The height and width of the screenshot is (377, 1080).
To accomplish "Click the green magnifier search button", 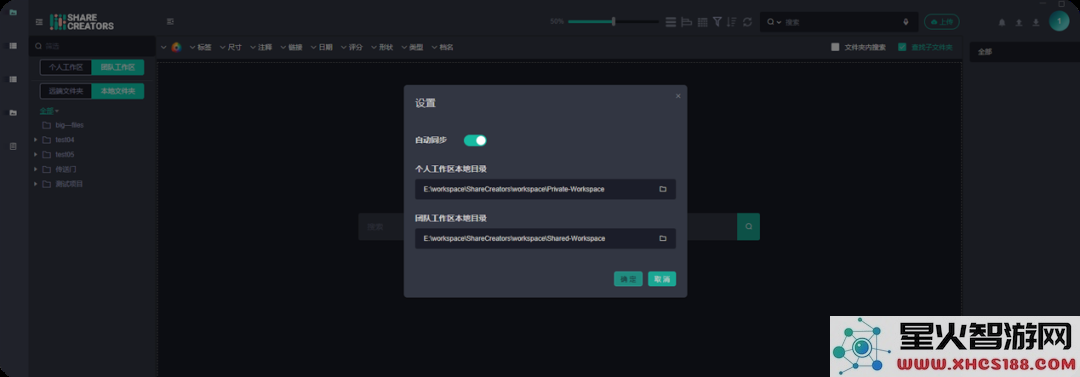I will click(x=748, y=226).
